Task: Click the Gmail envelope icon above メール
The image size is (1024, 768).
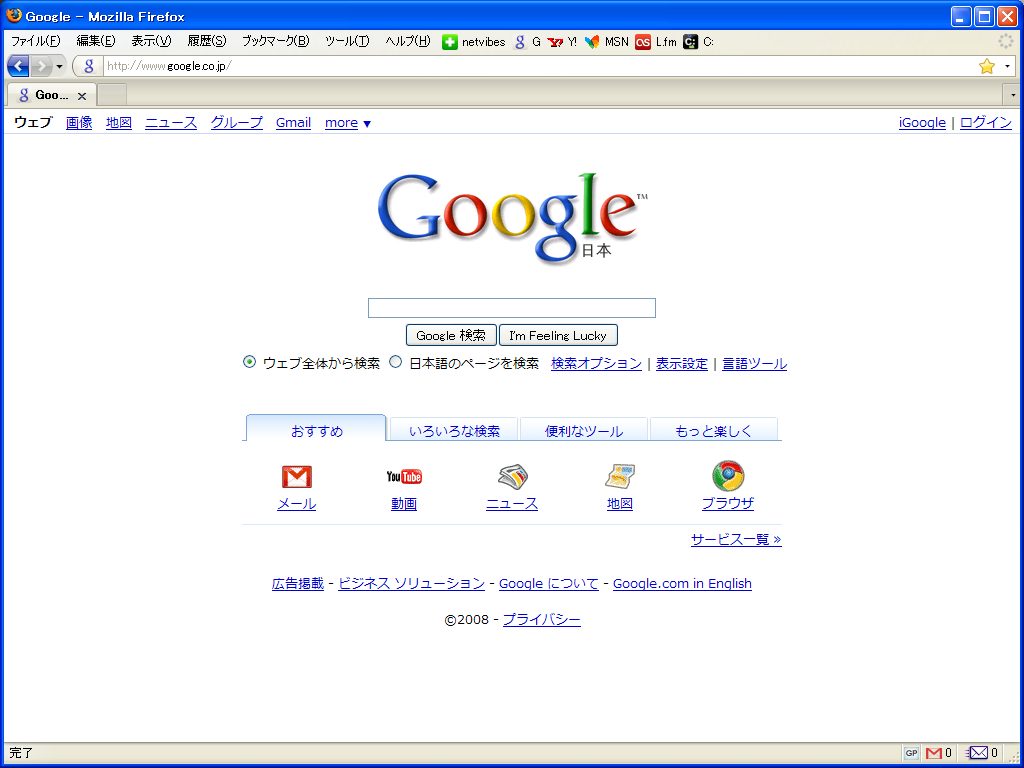Action: tap(296, 477)
